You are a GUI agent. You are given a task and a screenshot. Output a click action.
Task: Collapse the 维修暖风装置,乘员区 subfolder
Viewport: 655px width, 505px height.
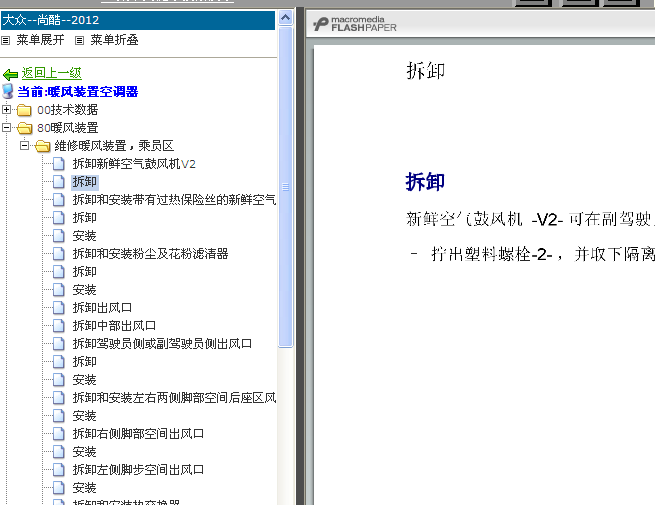pyautogui.click(x=24, y=145)
